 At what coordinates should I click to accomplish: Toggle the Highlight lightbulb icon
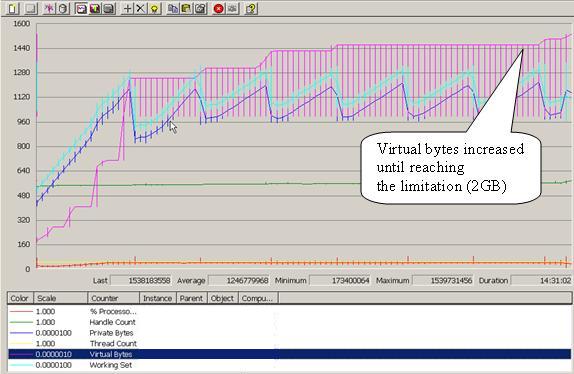point(154,8)
